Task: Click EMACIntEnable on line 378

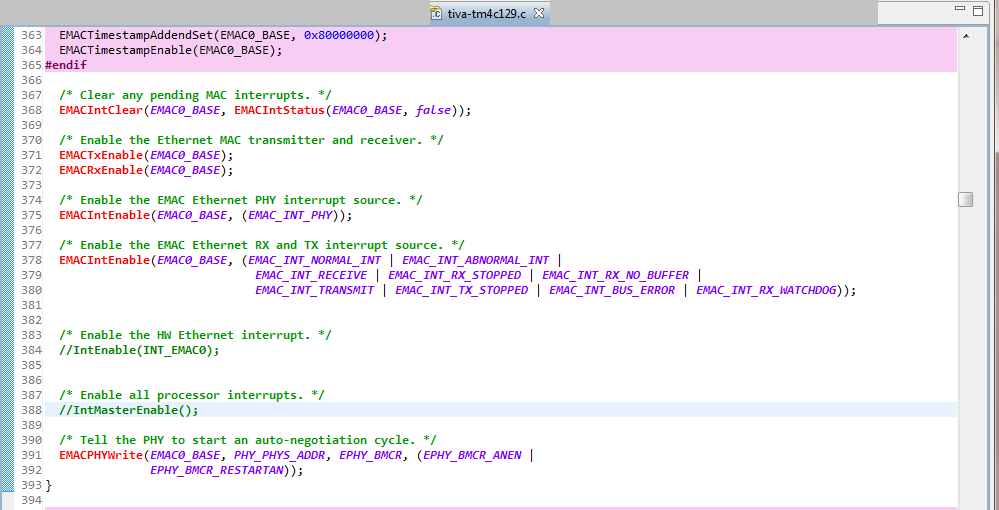Action: (104, 260)
